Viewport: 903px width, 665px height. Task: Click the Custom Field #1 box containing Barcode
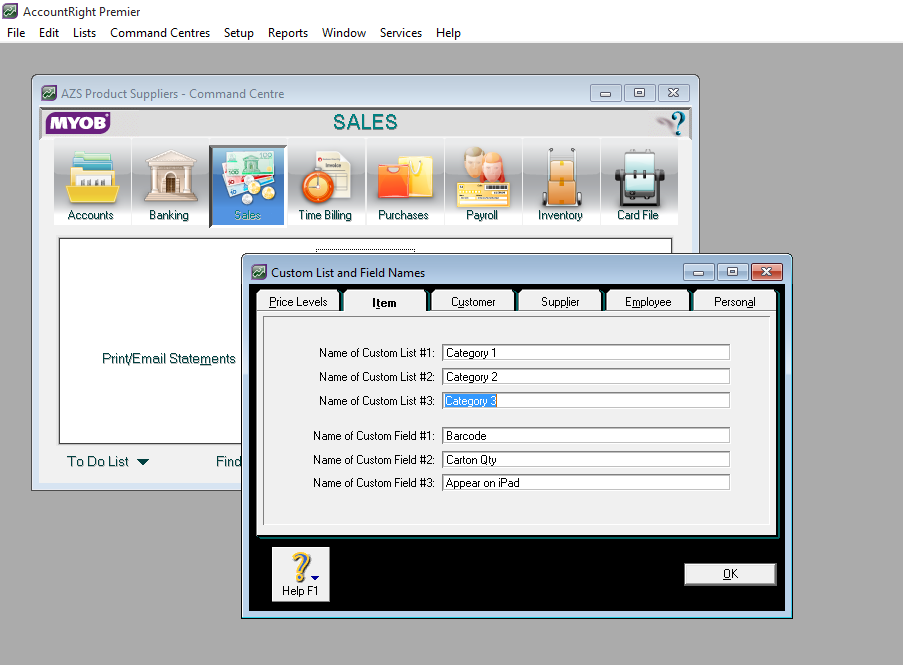coord(586,436)
